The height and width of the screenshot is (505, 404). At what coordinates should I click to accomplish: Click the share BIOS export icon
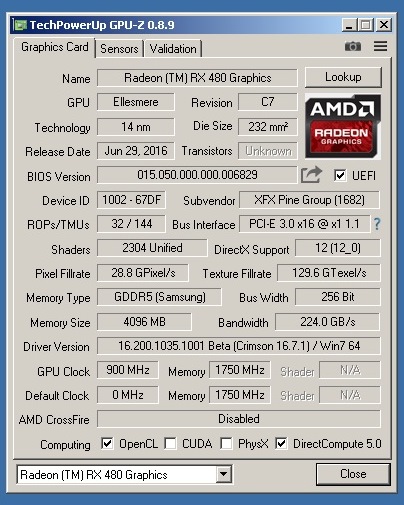(x=311, y=175)
